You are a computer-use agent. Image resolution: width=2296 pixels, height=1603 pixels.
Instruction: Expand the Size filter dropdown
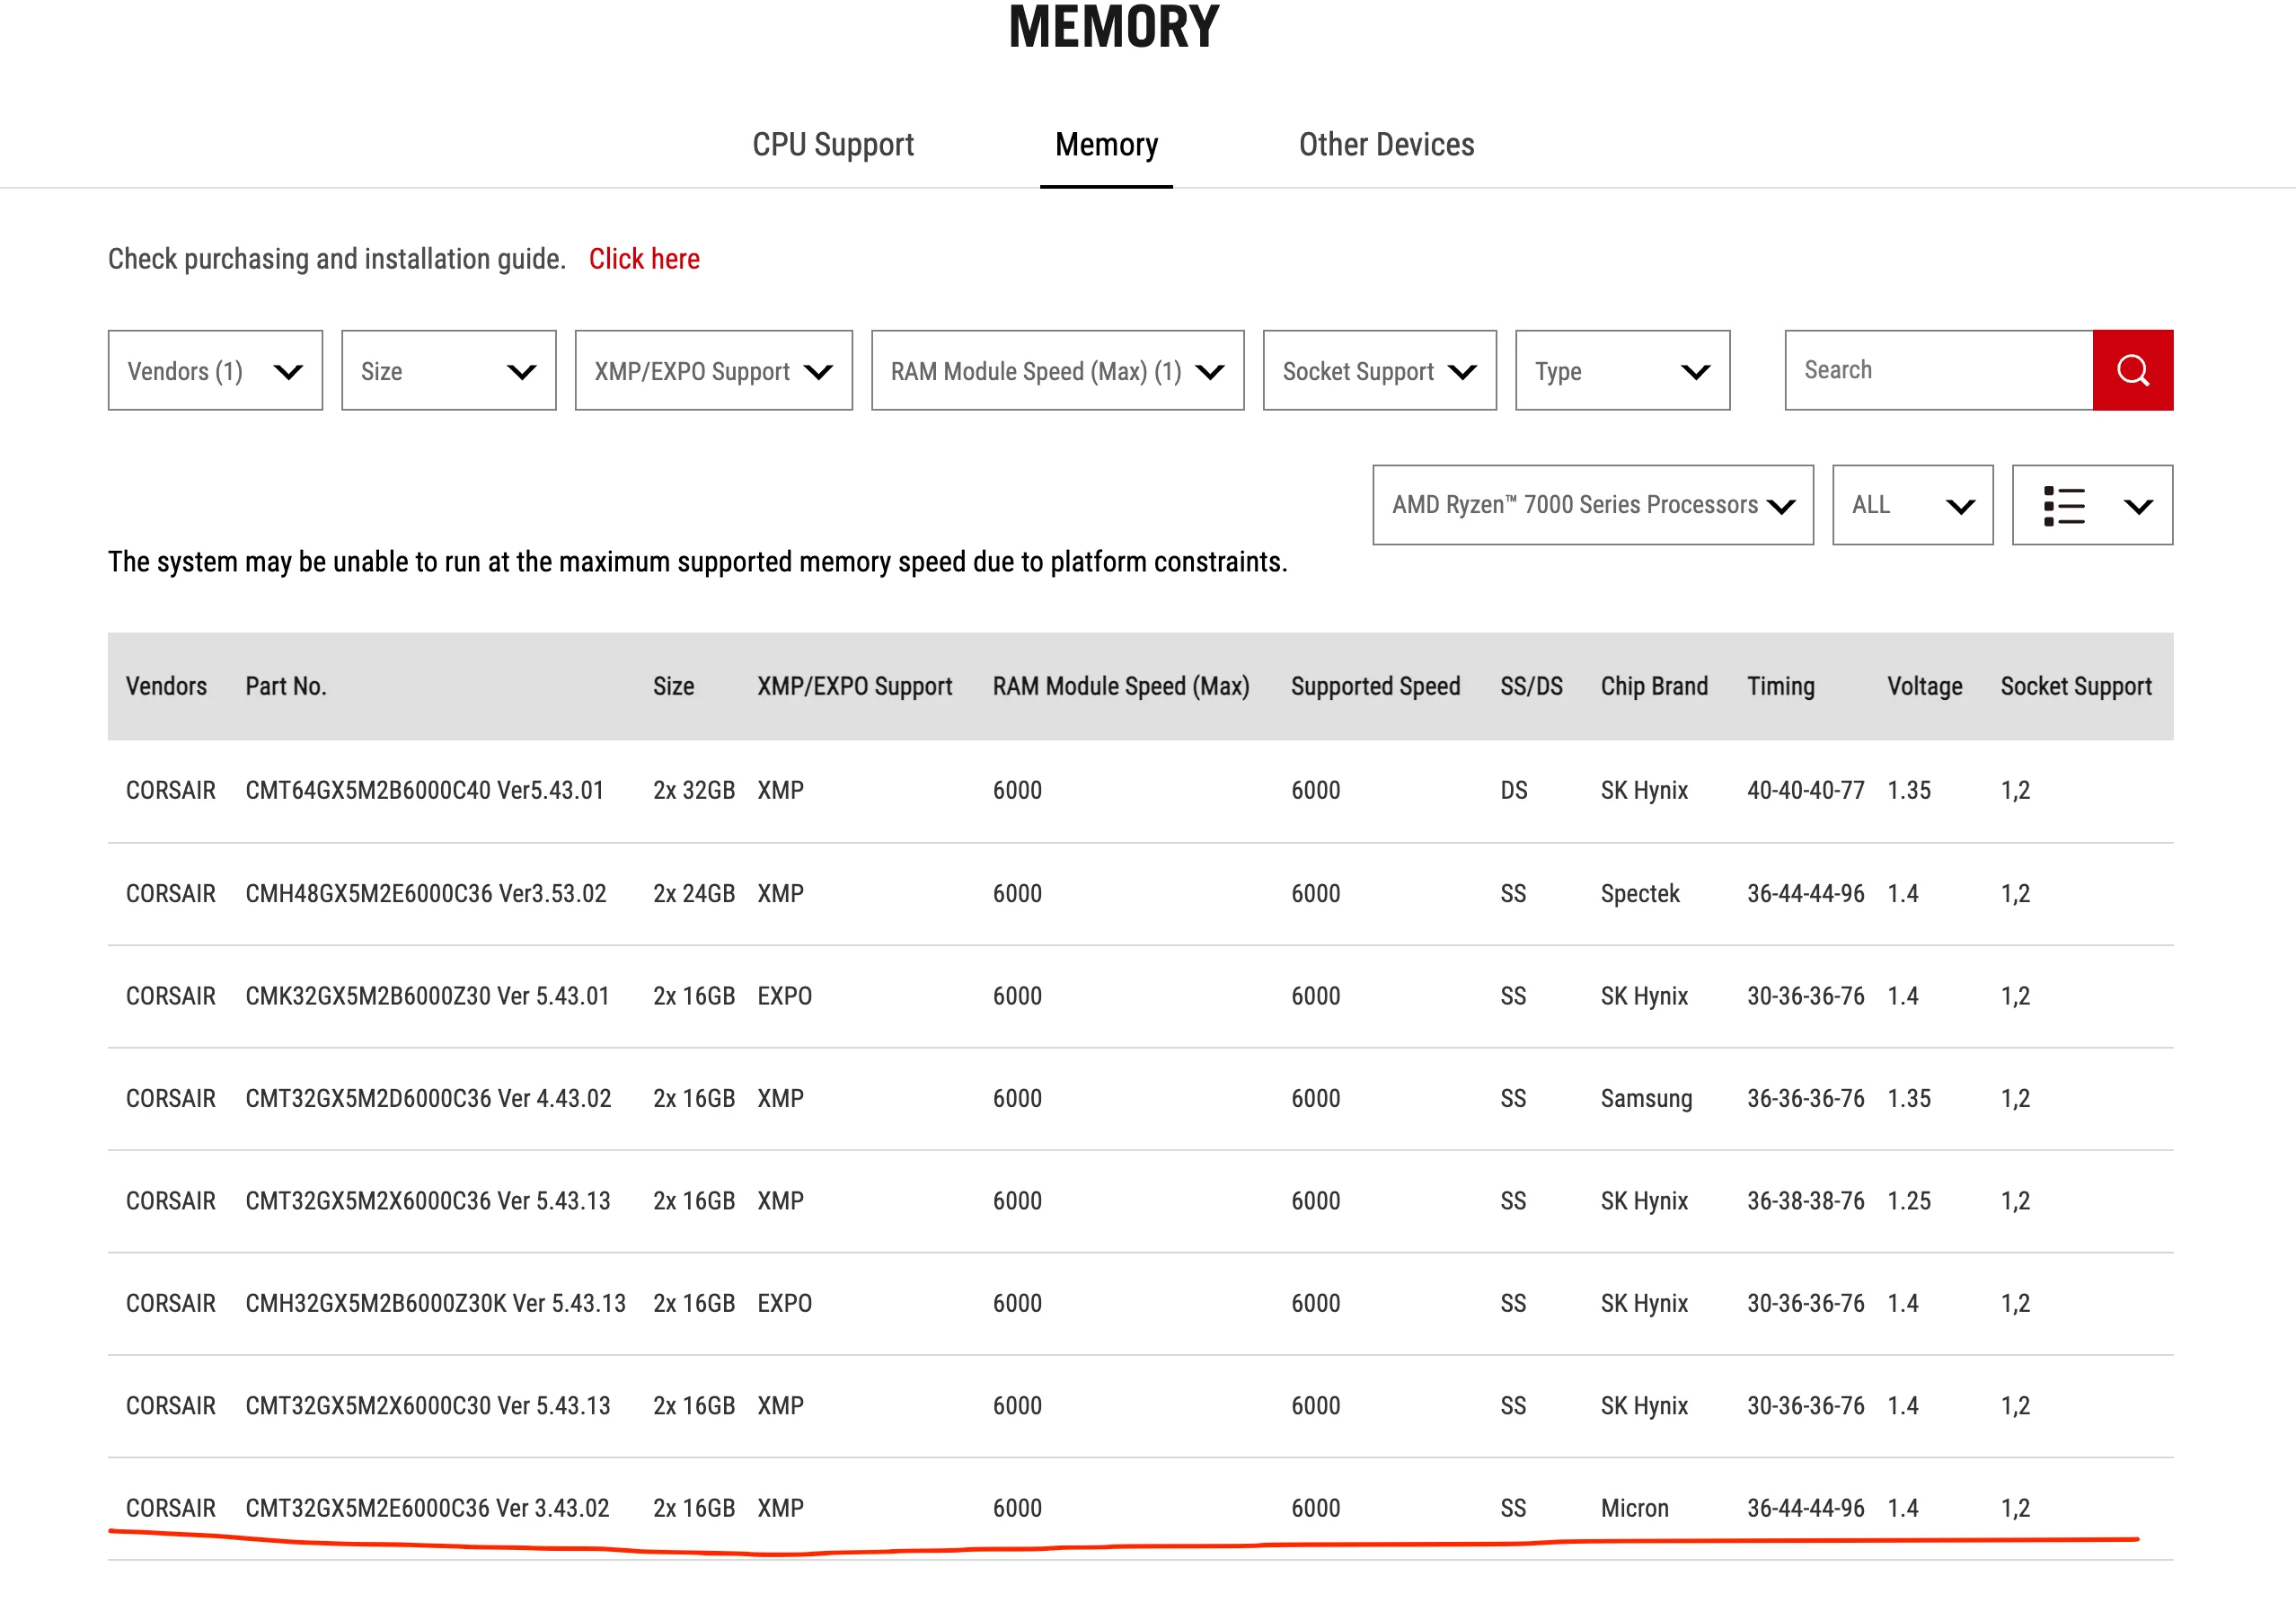coord(448,370)
